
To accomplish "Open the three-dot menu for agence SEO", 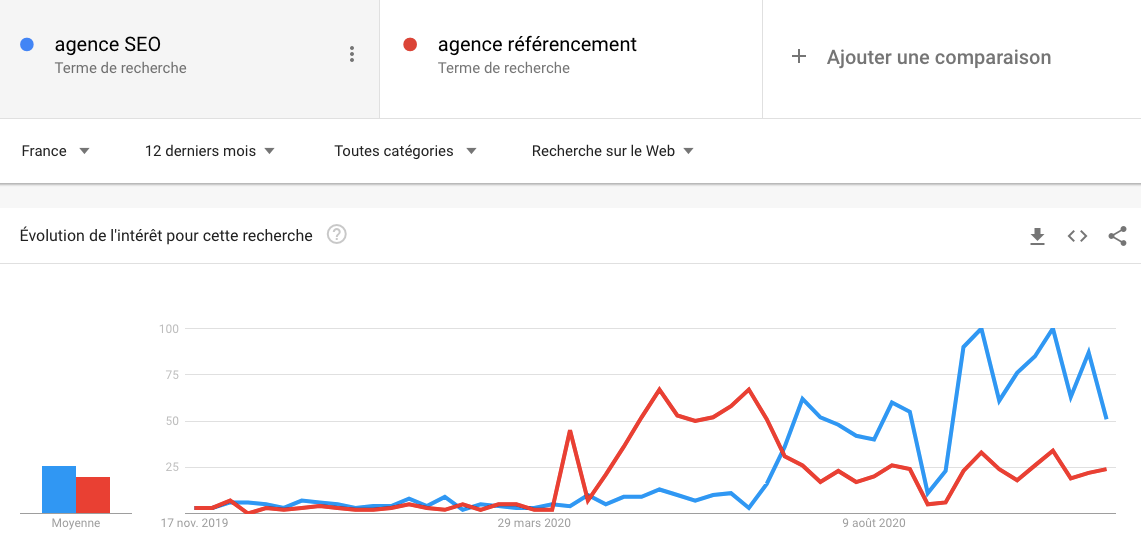I will click(351, 54).
